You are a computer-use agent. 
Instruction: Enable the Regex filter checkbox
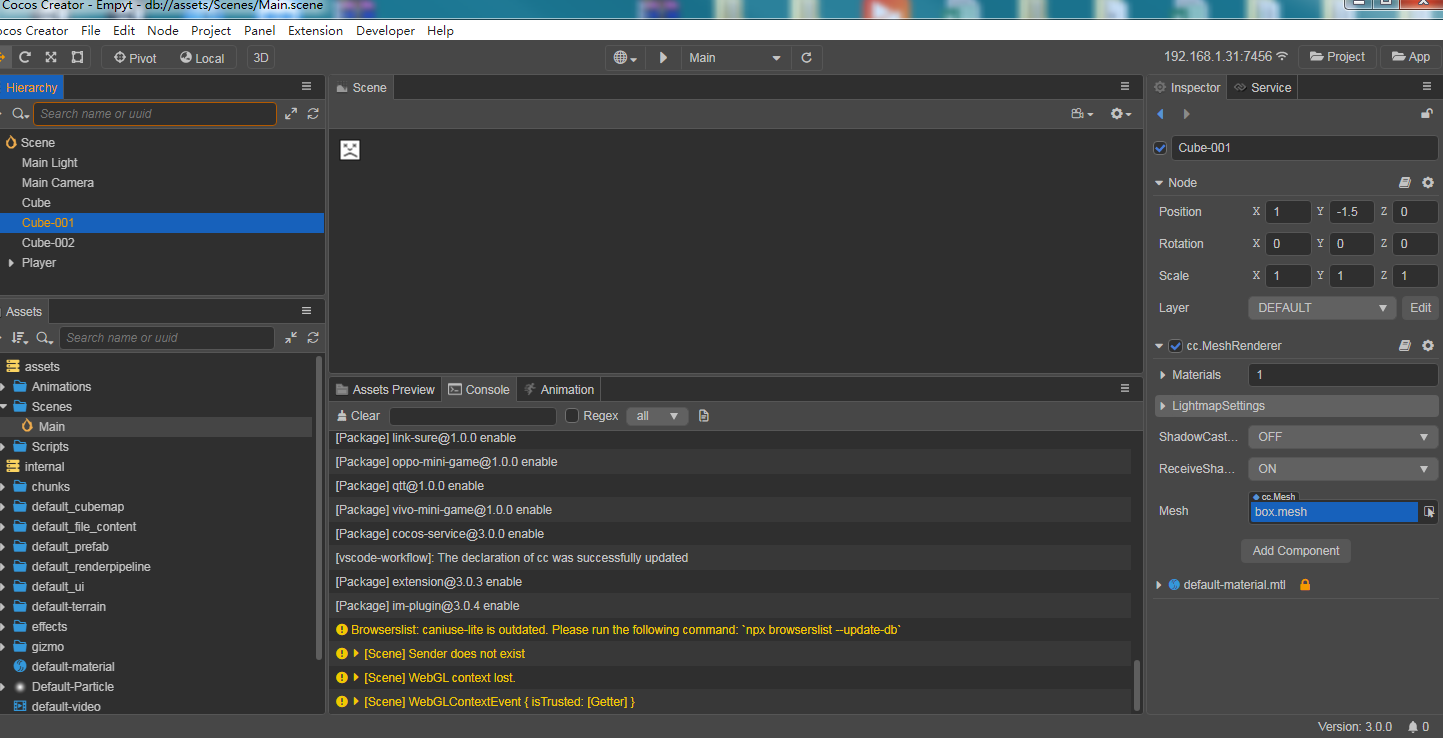pos(572,416)
